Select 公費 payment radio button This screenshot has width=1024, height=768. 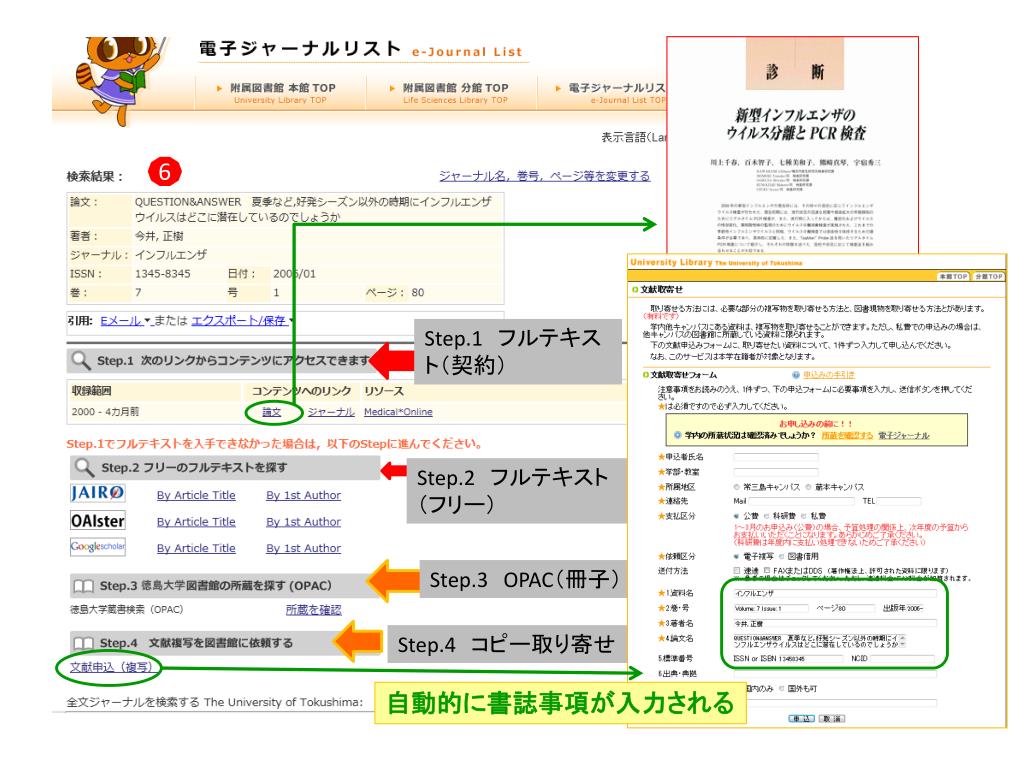pos(737,516)
